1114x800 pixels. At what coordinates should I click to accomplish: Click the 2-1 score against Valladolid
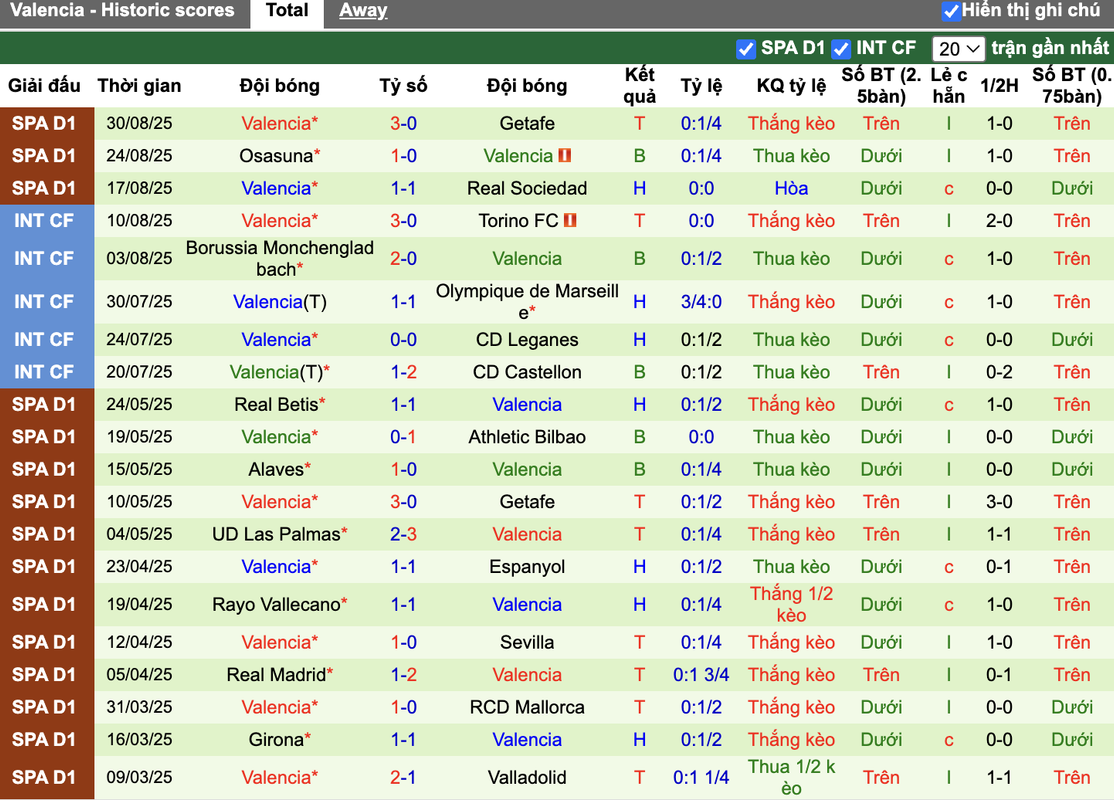click(x=403, y=778)
